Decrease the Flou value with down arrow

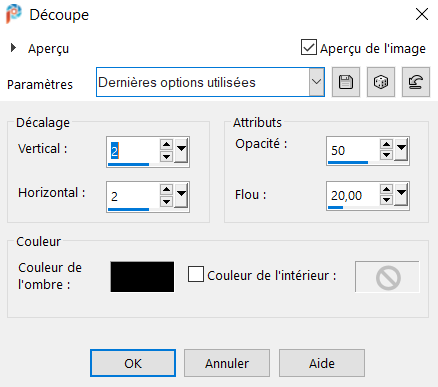point(386,200)
